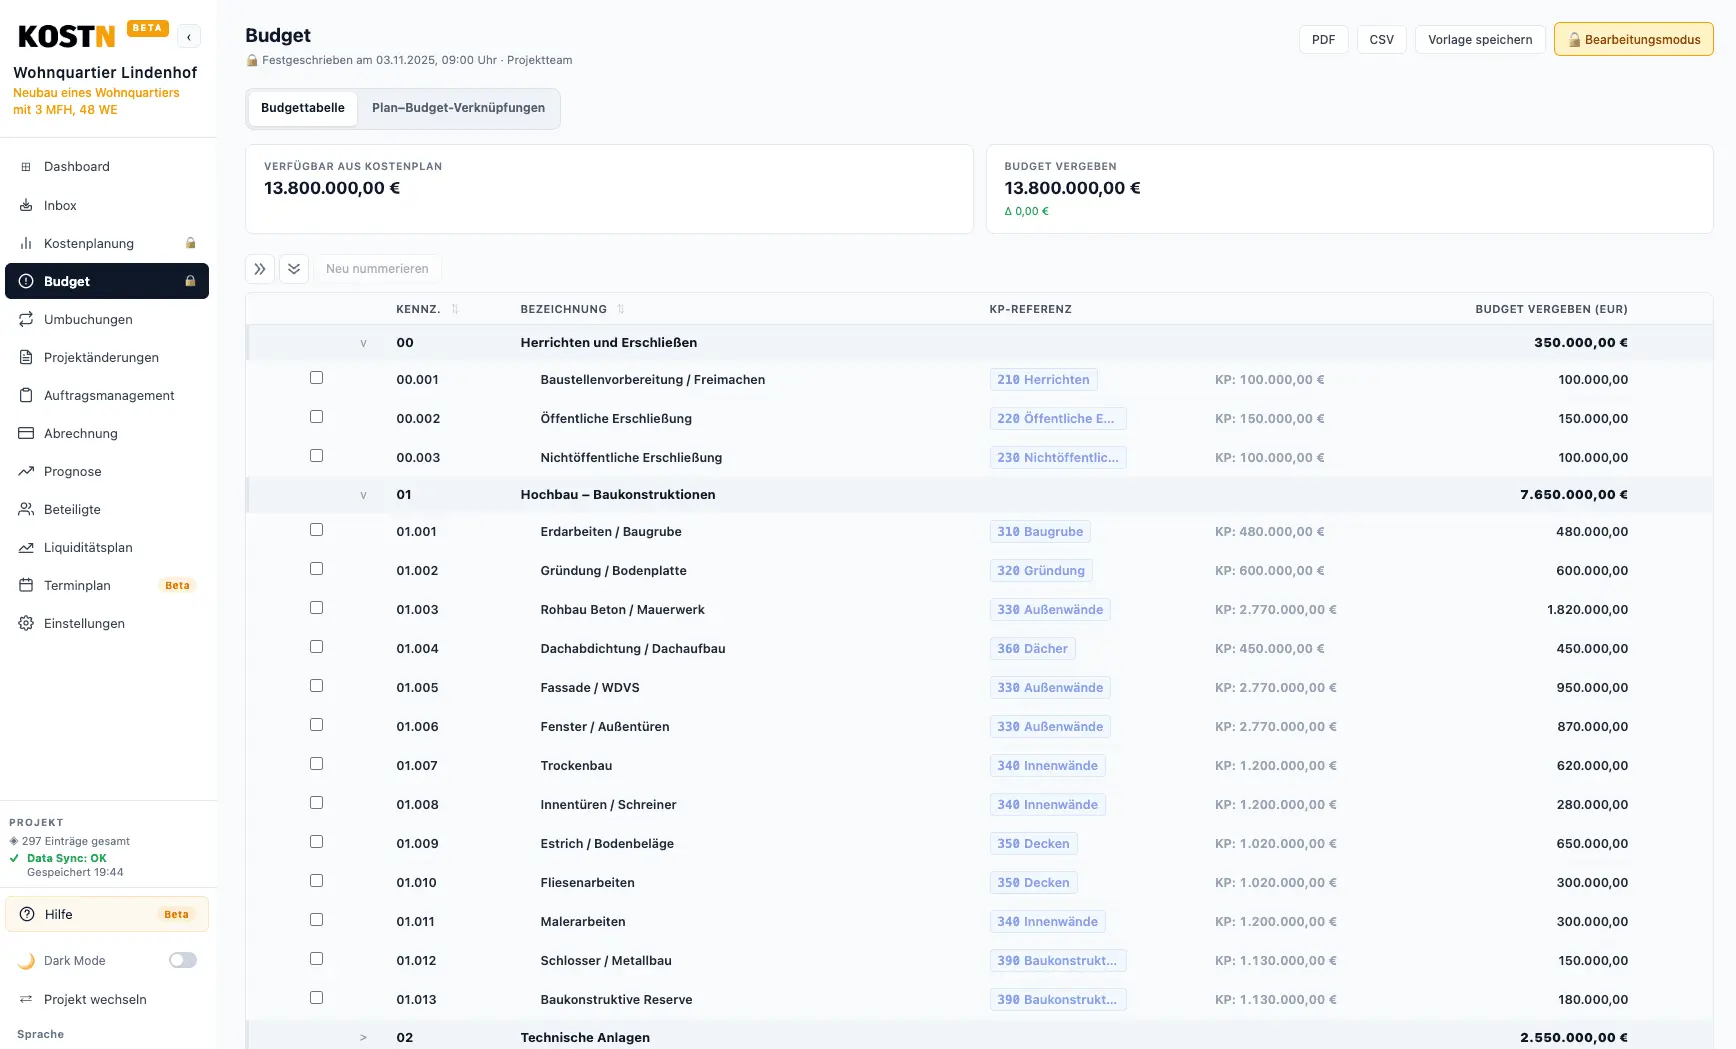Click the Dashboard icon in sidebar
1736x1049 pixels.
(26, 167)
